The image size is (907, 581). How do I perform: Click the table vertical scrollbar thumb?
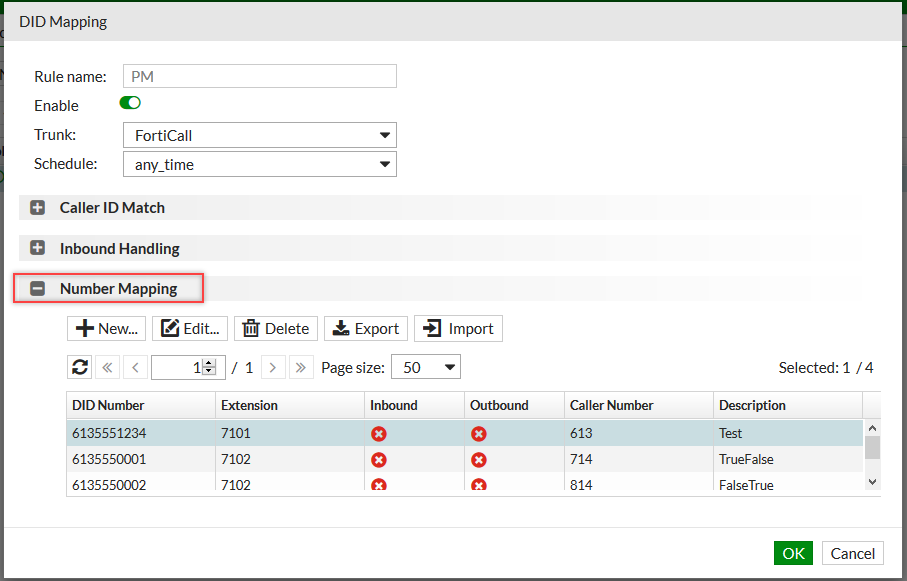pyautogui.click(x=872, y=447)
